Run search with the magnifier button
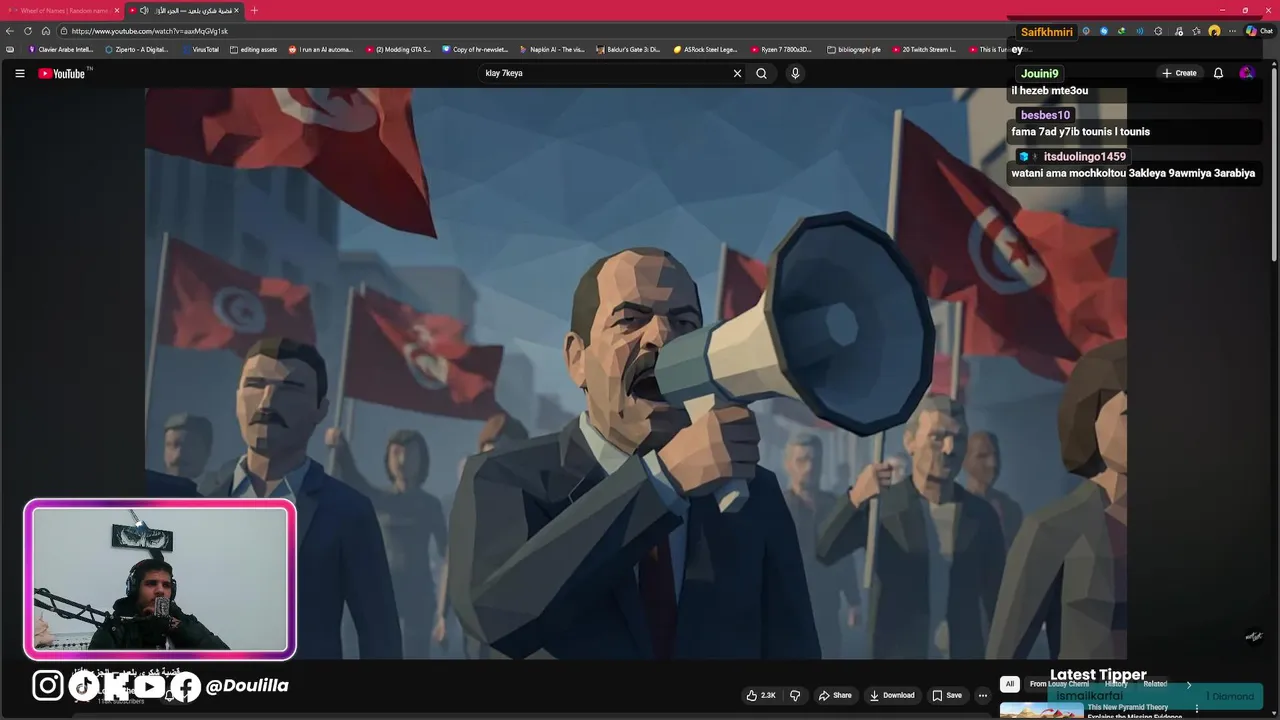The height and width of the screenshot is (720, 1280). (x=761, y=73)
